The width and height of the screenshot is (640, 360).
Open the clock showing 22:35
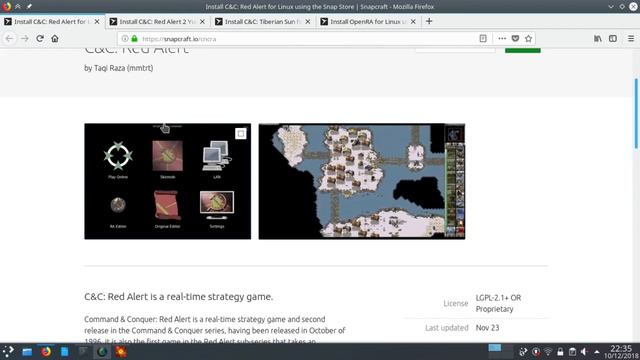[621, 351]
